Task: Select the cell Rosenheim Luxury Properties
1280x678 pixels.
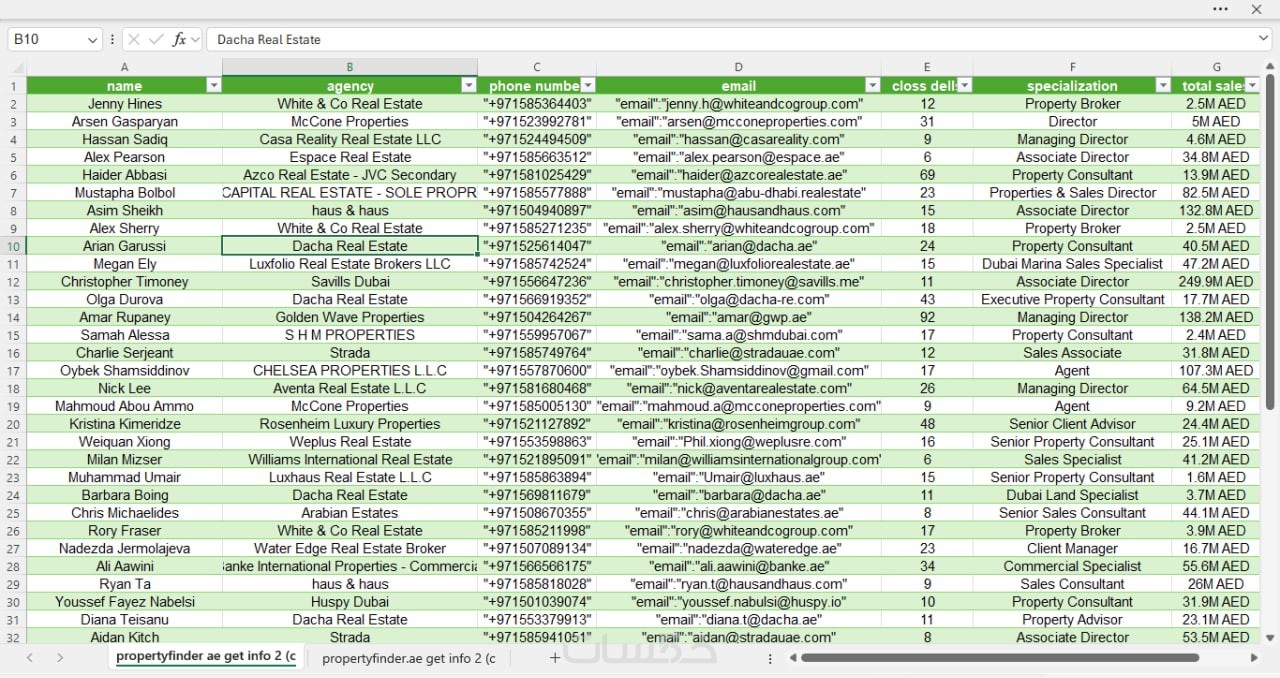Action: [350, 424]
